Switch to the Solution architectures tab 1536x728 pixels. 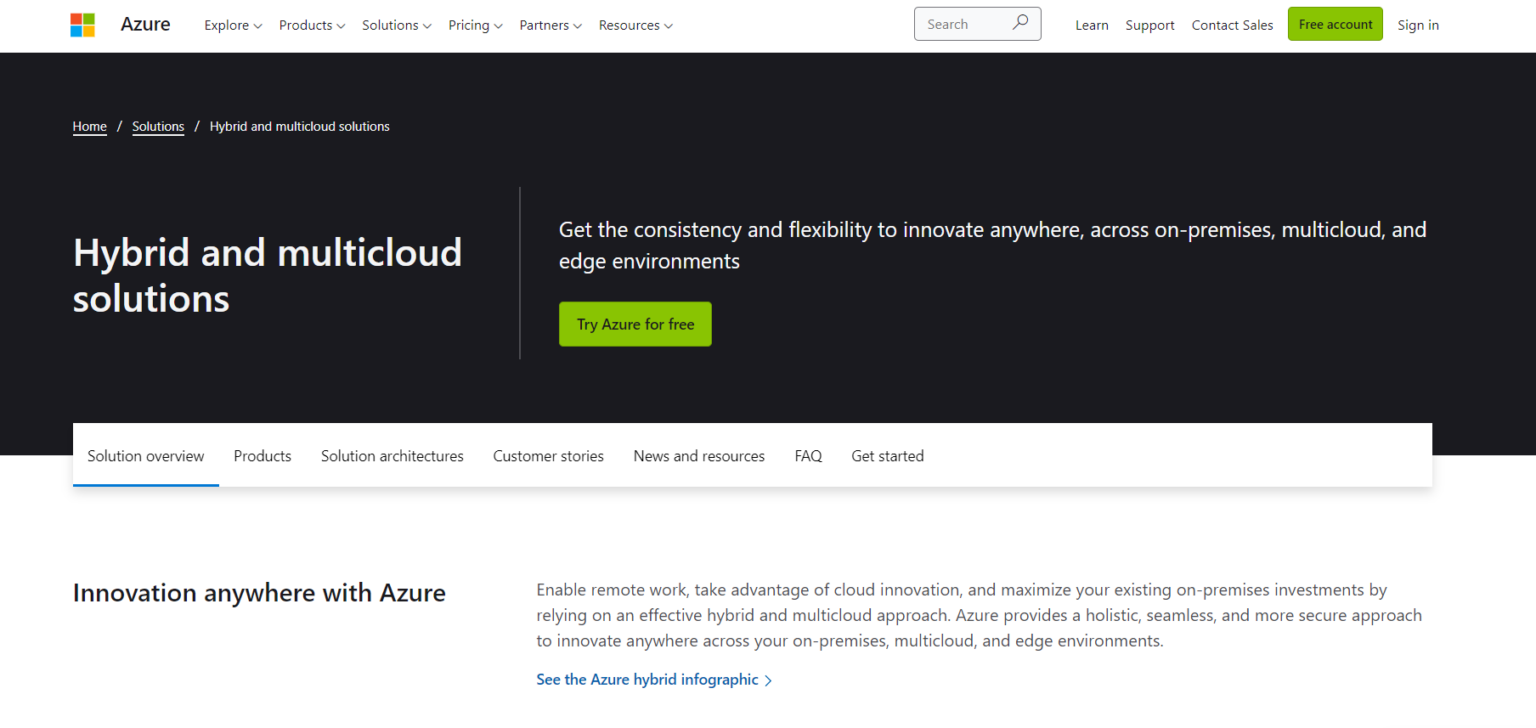tap(392, 455)
